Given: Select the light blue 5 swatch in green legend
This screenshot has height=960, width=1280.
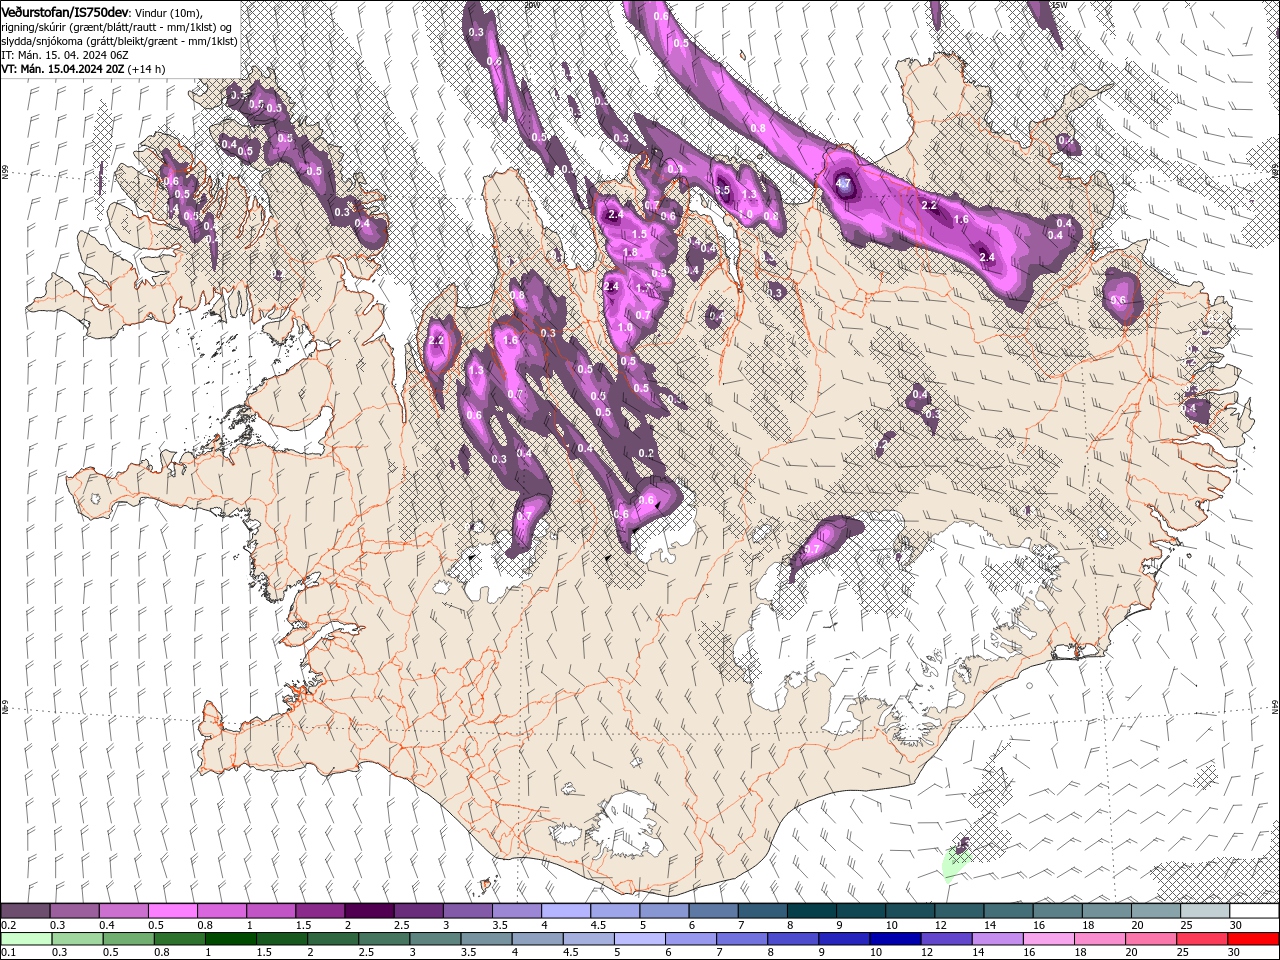Looking at the screenshot, I should (x=639, y=939).
